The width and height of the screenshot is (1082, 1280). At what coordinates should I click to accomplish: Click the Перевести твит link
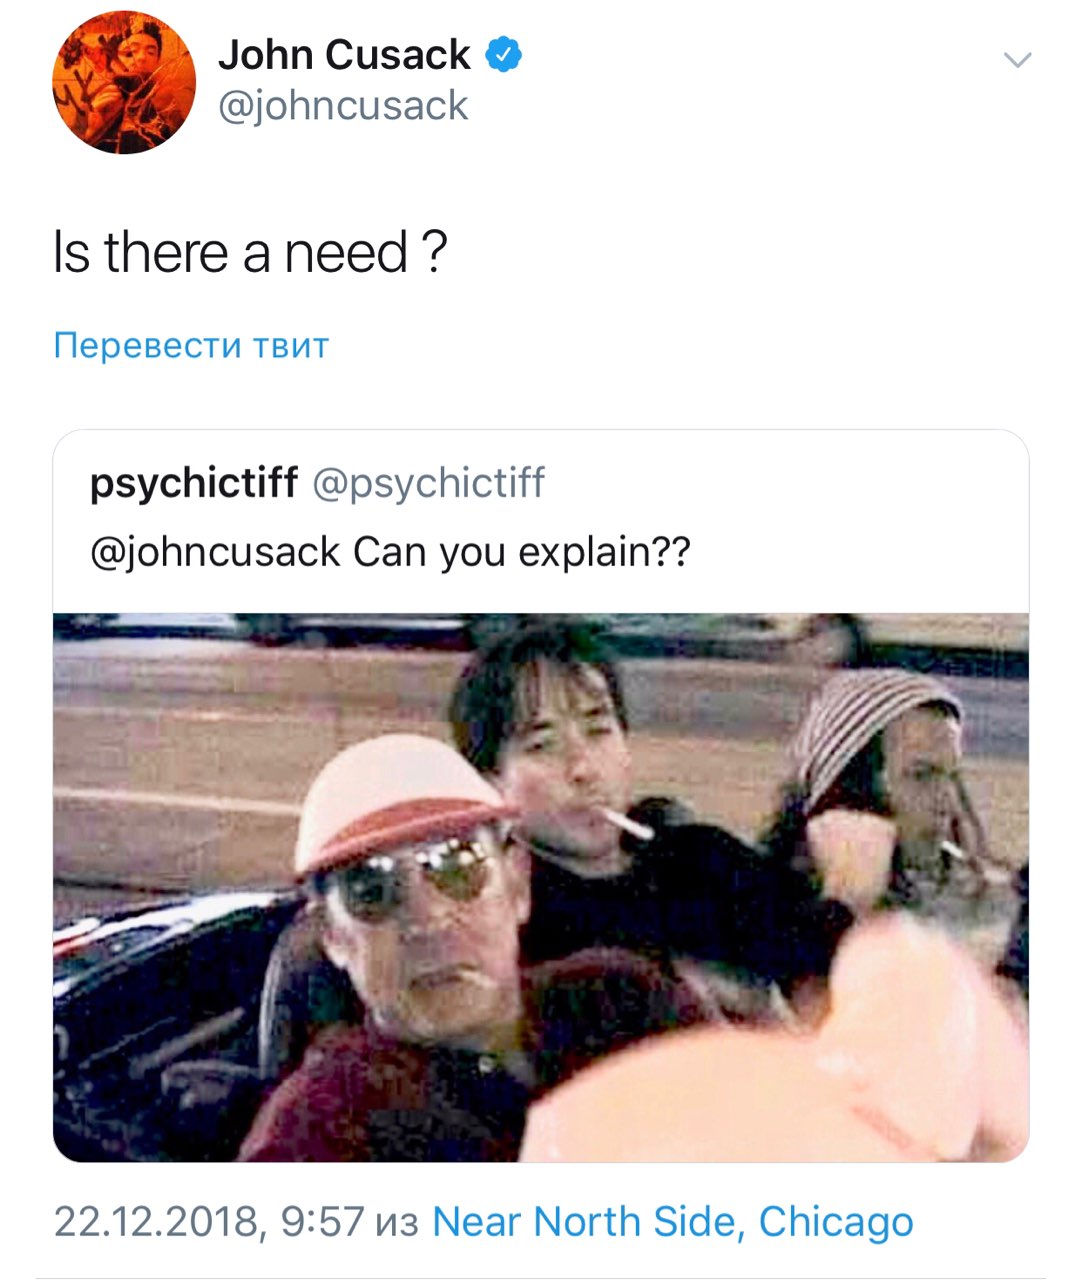pos(191,346)
